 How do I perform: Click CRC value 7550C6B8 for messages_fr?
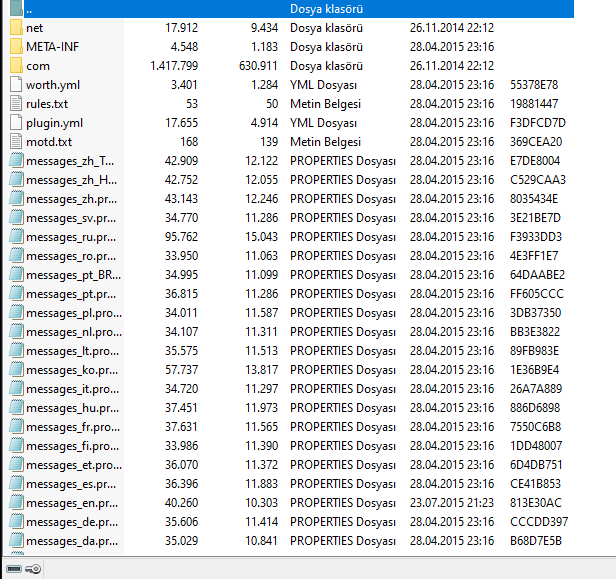point(535,427)
